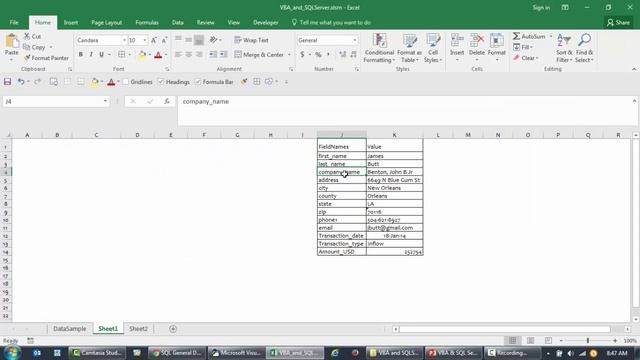Click Insert cells icon

(x=457, y=41)
